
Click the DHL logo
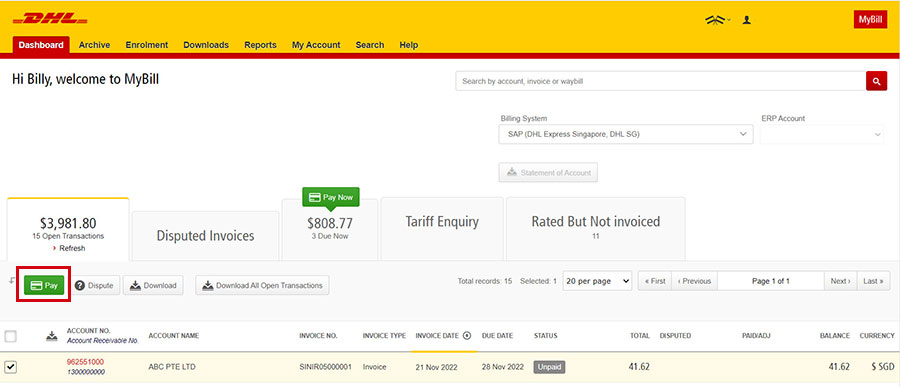50,19
